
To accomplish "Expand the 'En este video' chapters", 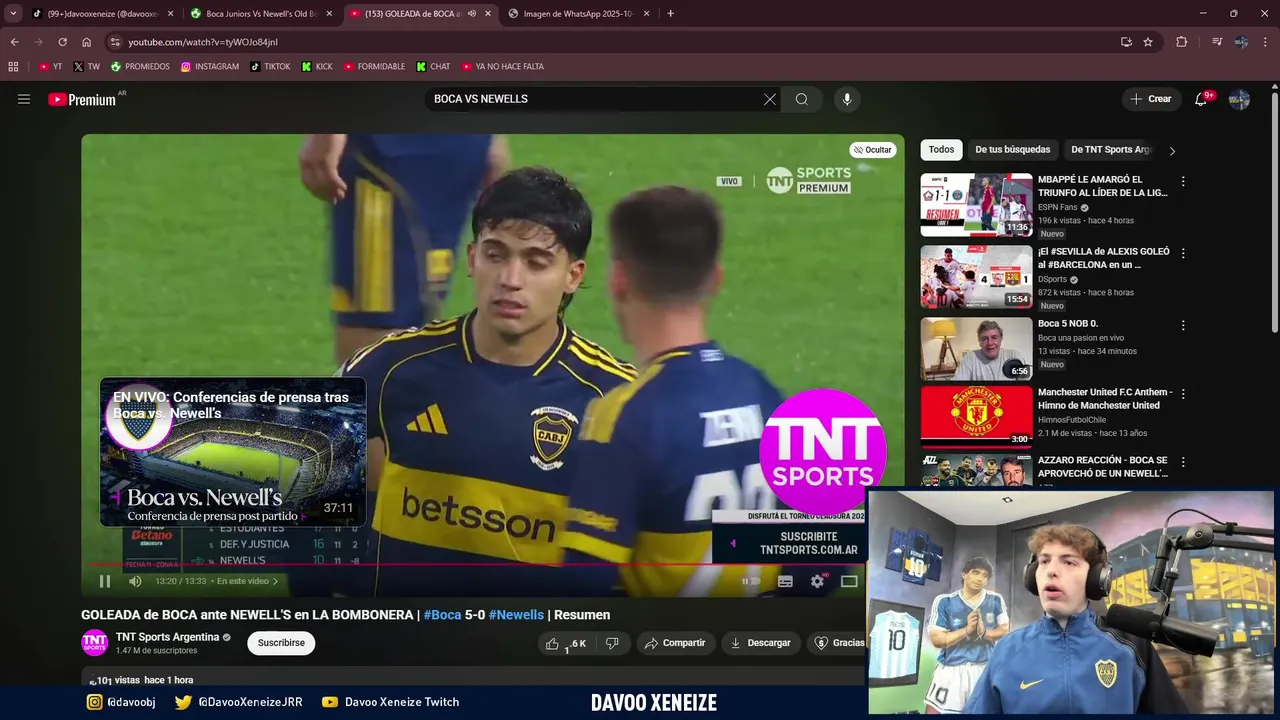I will 247,581.
